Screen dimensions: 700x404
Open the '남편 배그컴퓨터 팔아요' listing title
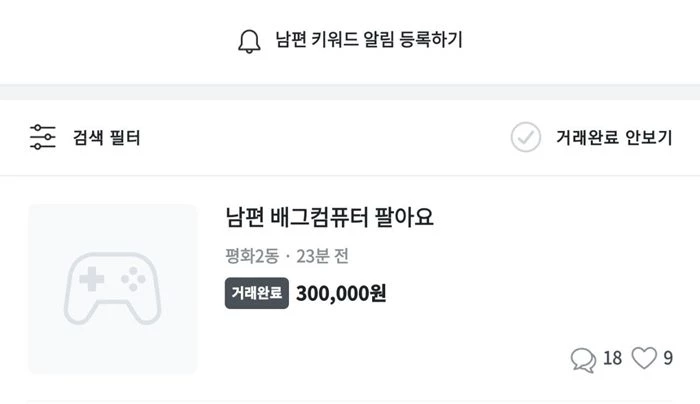[x=330, y=217]
